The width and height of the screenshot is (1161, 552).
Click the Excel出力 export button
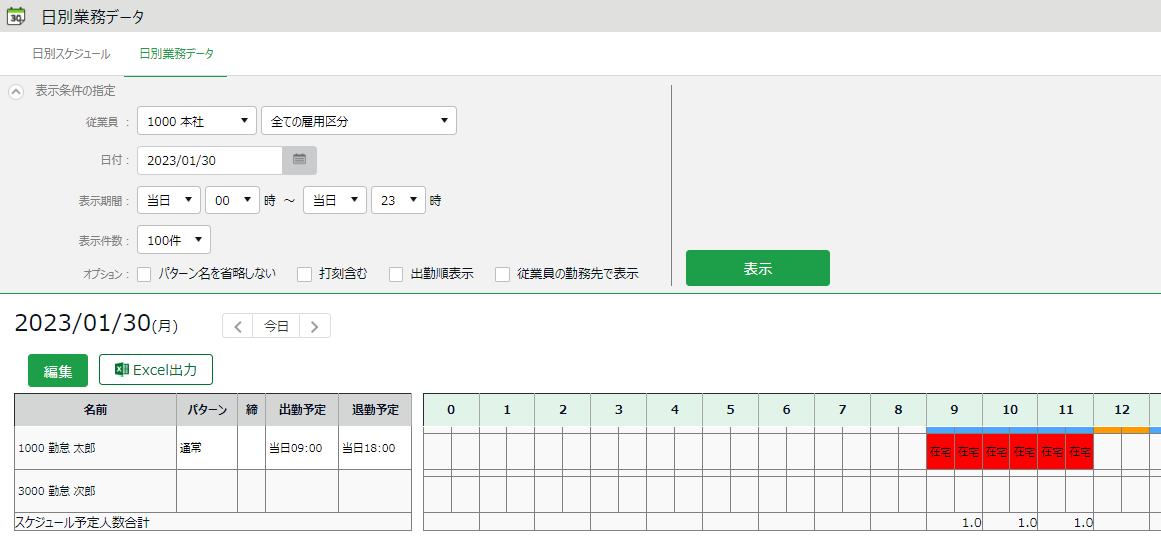(x=156, y=370)
